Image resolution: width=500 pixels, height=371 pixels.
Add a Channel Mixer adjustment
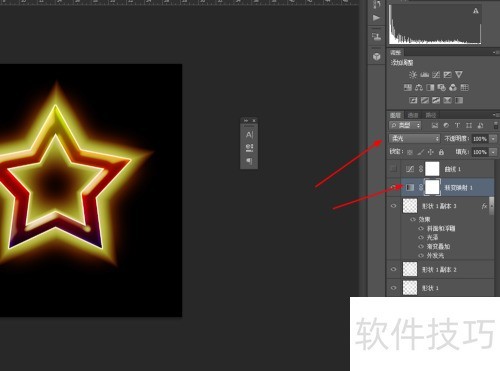[x=453, y=88]
